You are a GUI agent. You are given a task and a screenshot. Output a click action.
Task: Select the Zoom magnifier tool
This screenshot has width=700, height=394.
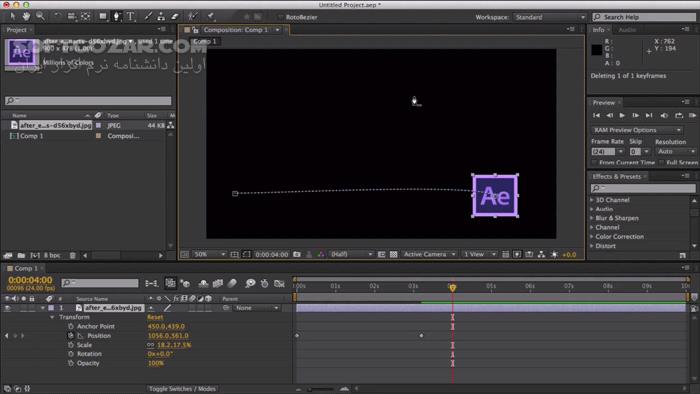40,17
